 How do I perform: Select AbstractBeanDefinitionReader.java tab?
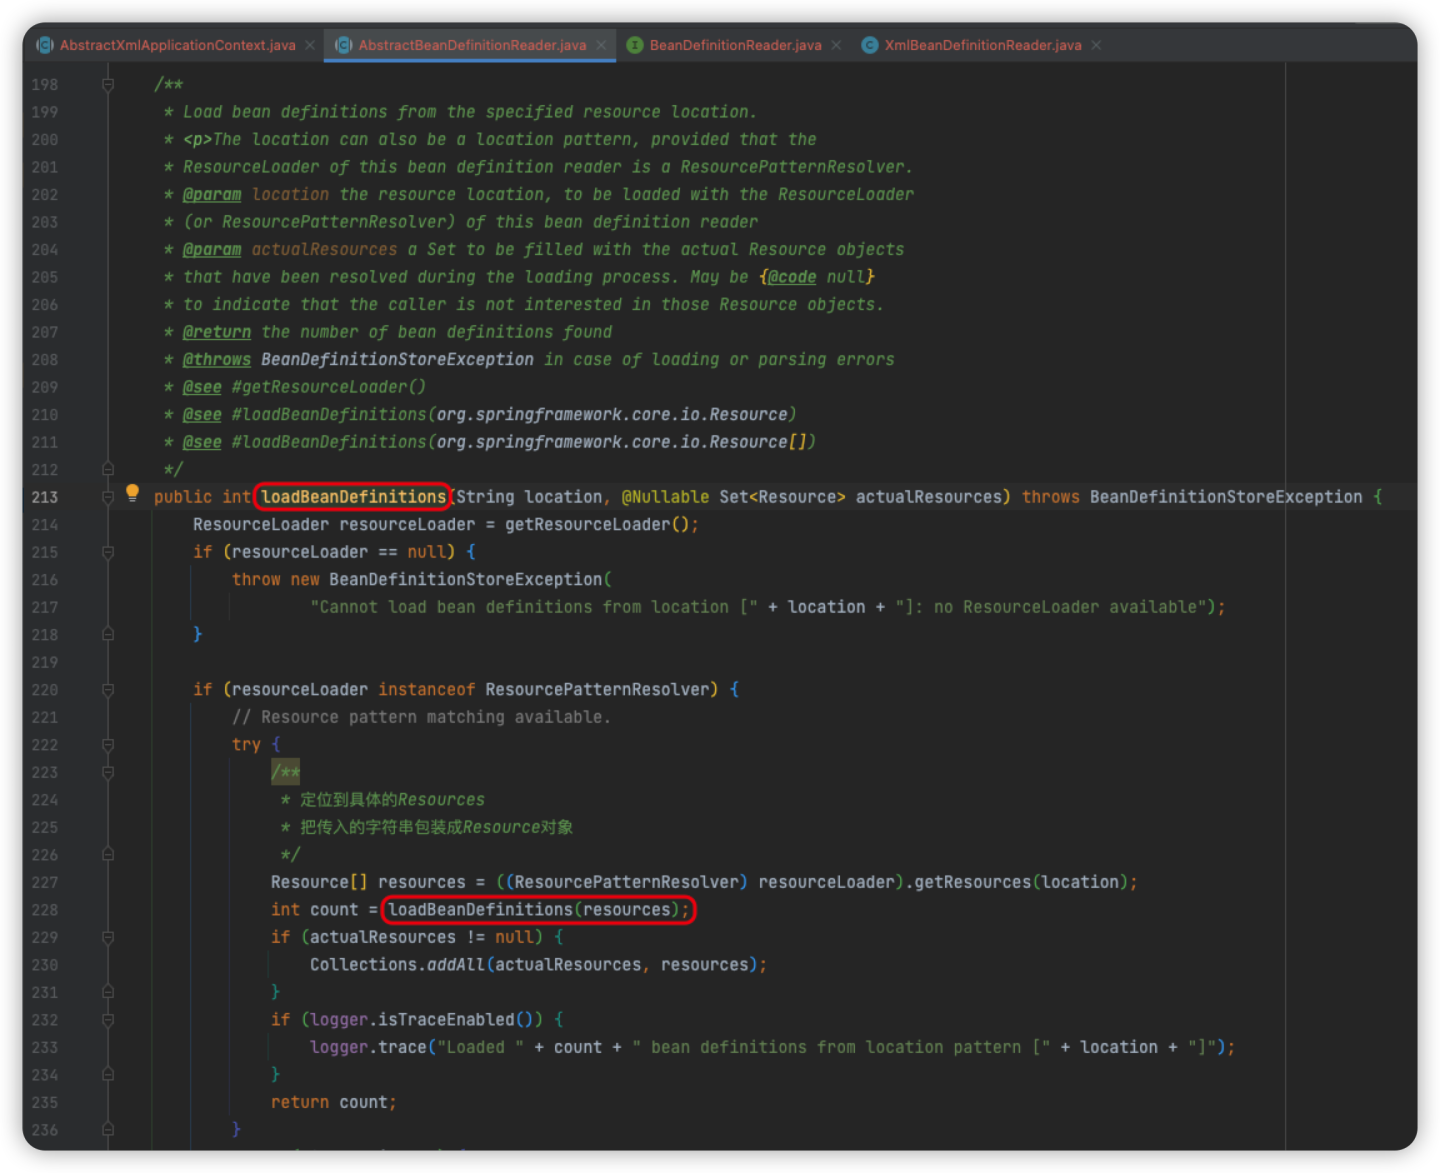pos(472,45)
